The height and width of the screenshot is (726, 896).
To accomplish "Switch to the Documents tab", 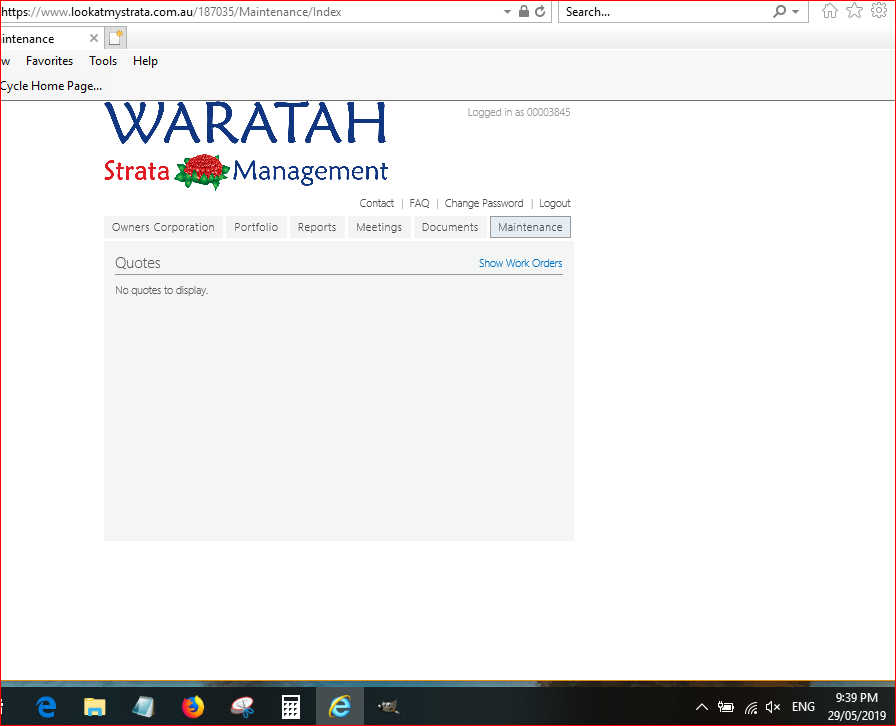I will coord(450,227).
